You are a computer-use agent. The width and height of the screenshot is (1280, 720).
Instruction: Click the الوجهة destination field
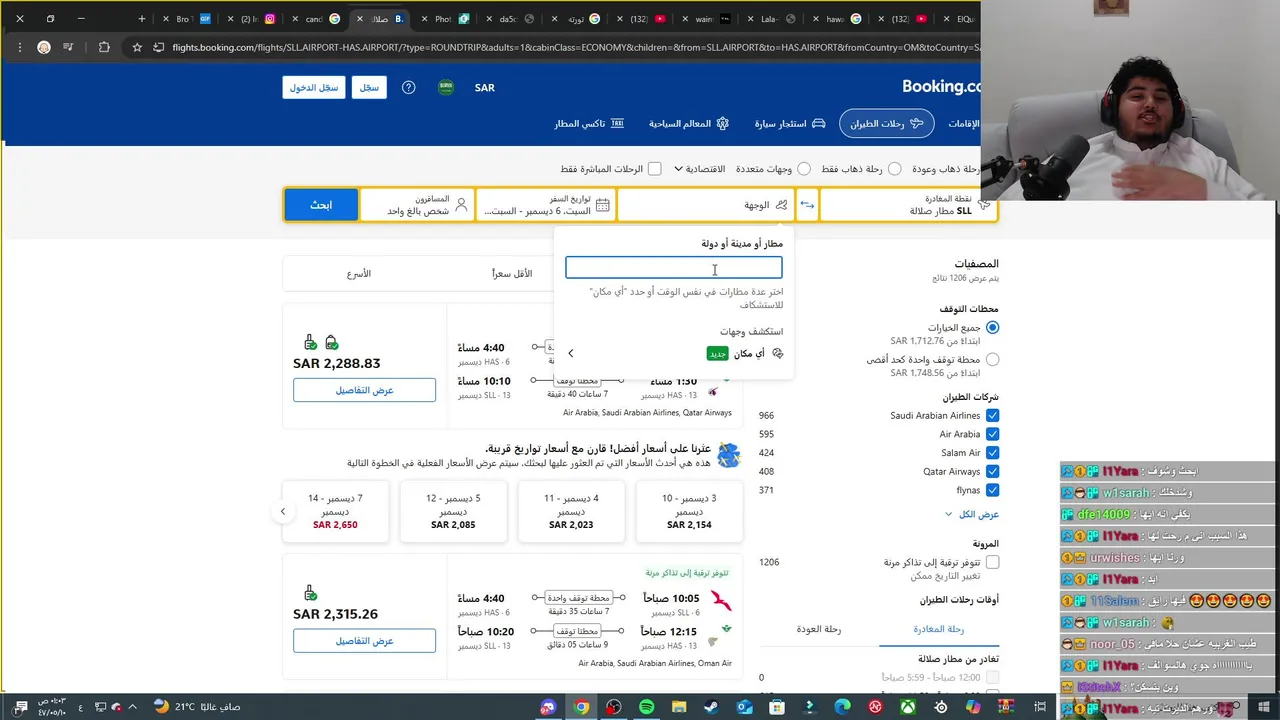tap(706, 204)
